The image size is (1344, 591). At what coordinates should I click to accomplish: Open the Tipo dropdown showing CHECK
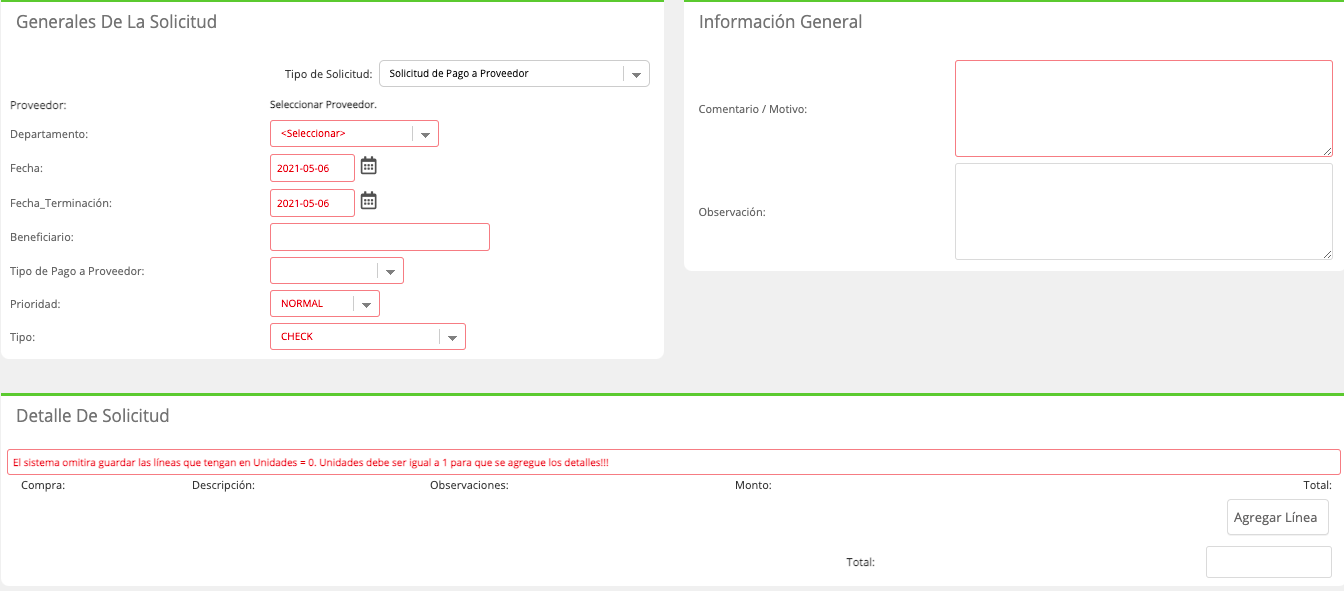tap(368, 337)
